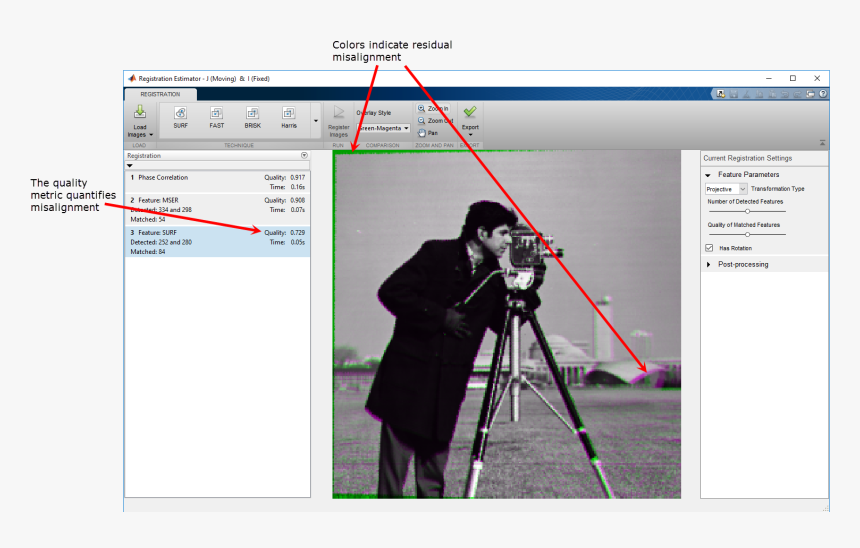Open the Load Images dropdown arrow
Viewport: 860px width, 548px height.
151,135
